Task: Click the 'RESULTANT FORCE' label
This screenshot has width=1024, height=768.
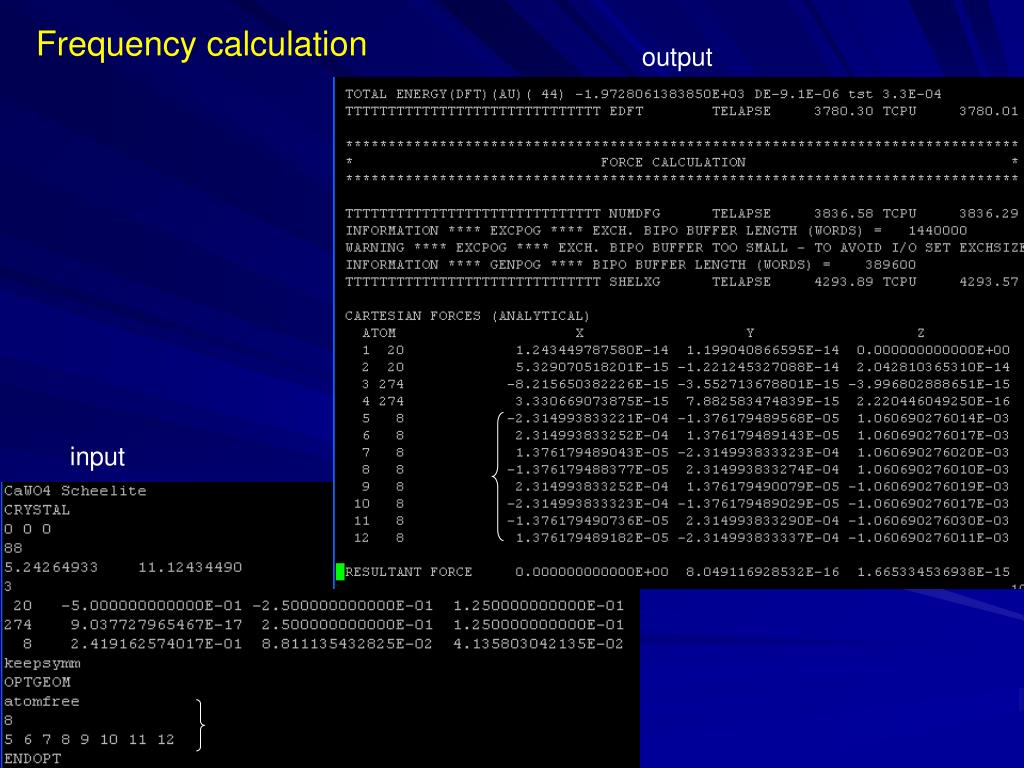Action: click(x=408, y=572)
